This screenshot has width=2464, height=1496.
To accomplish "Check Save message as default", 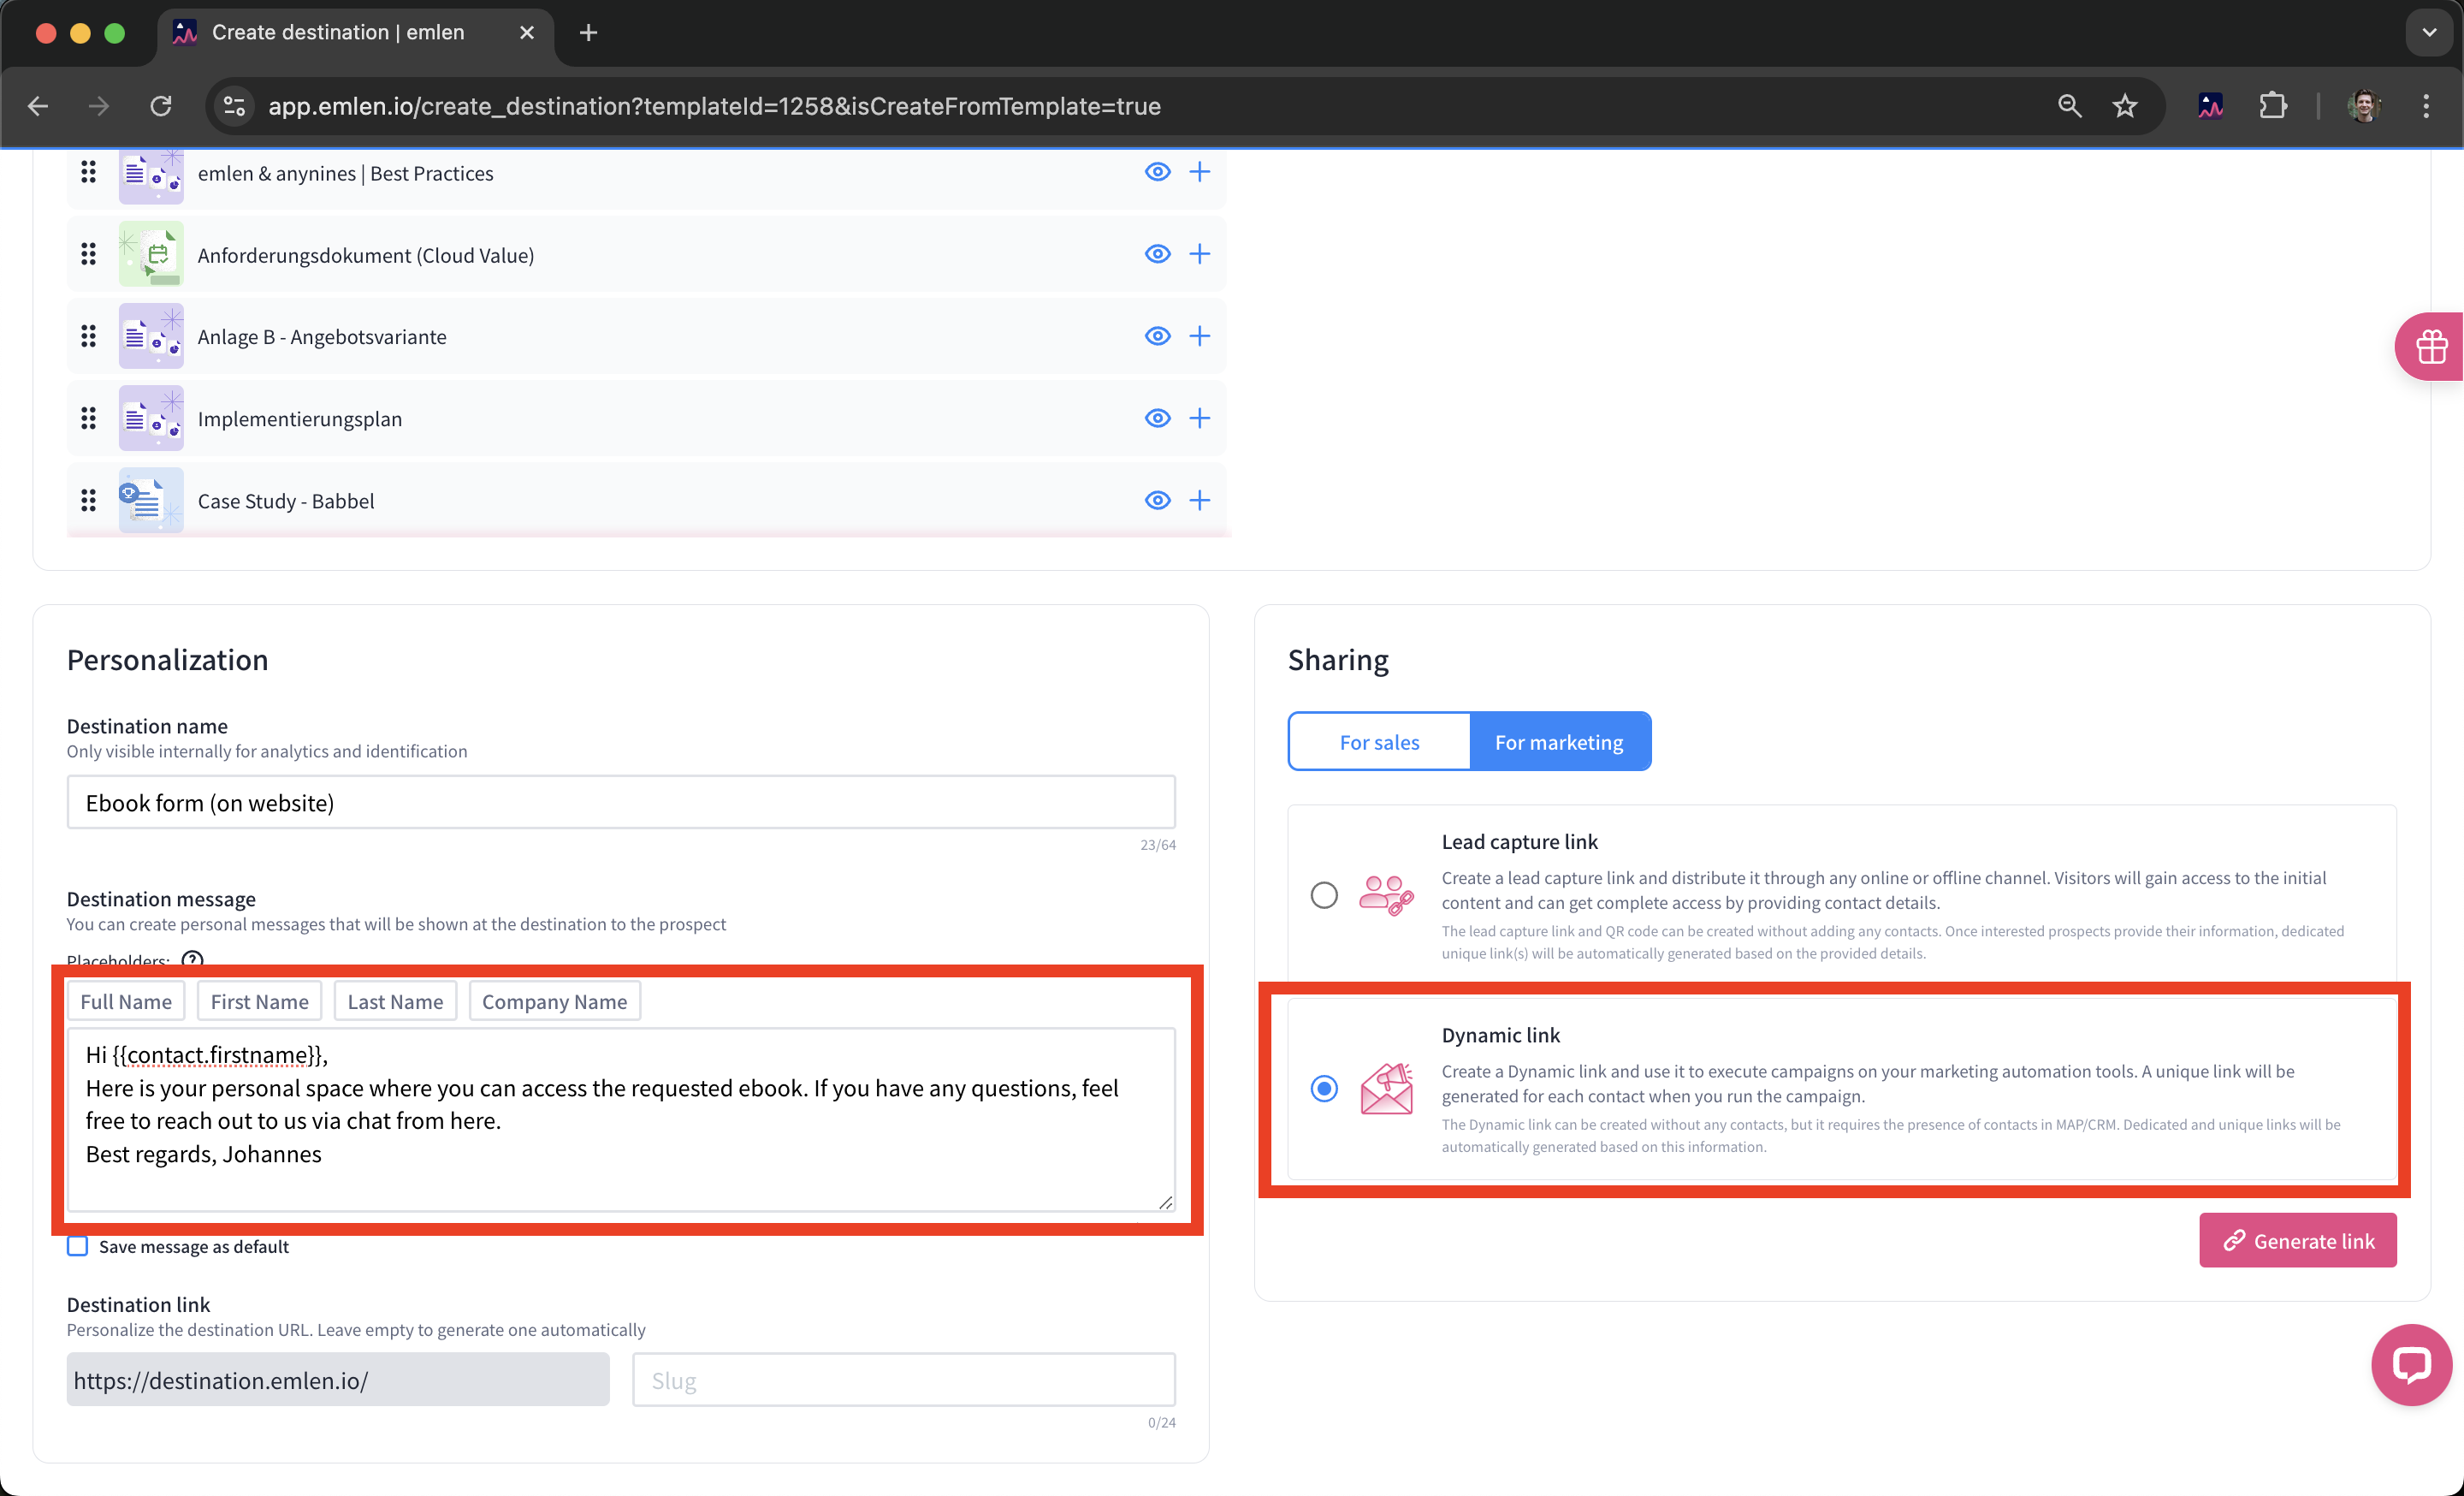I will pos(78,1246).
